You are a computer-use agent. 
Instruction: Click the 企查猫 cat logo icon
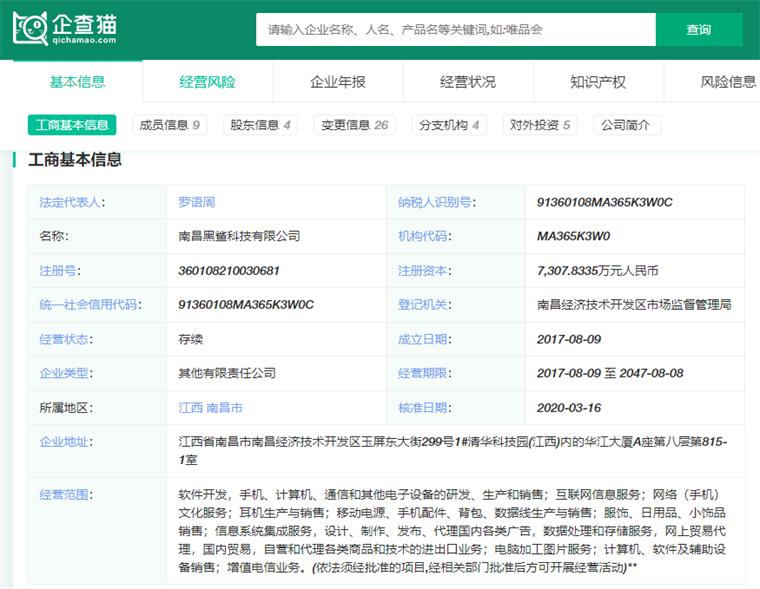click(x=30, y=29)
